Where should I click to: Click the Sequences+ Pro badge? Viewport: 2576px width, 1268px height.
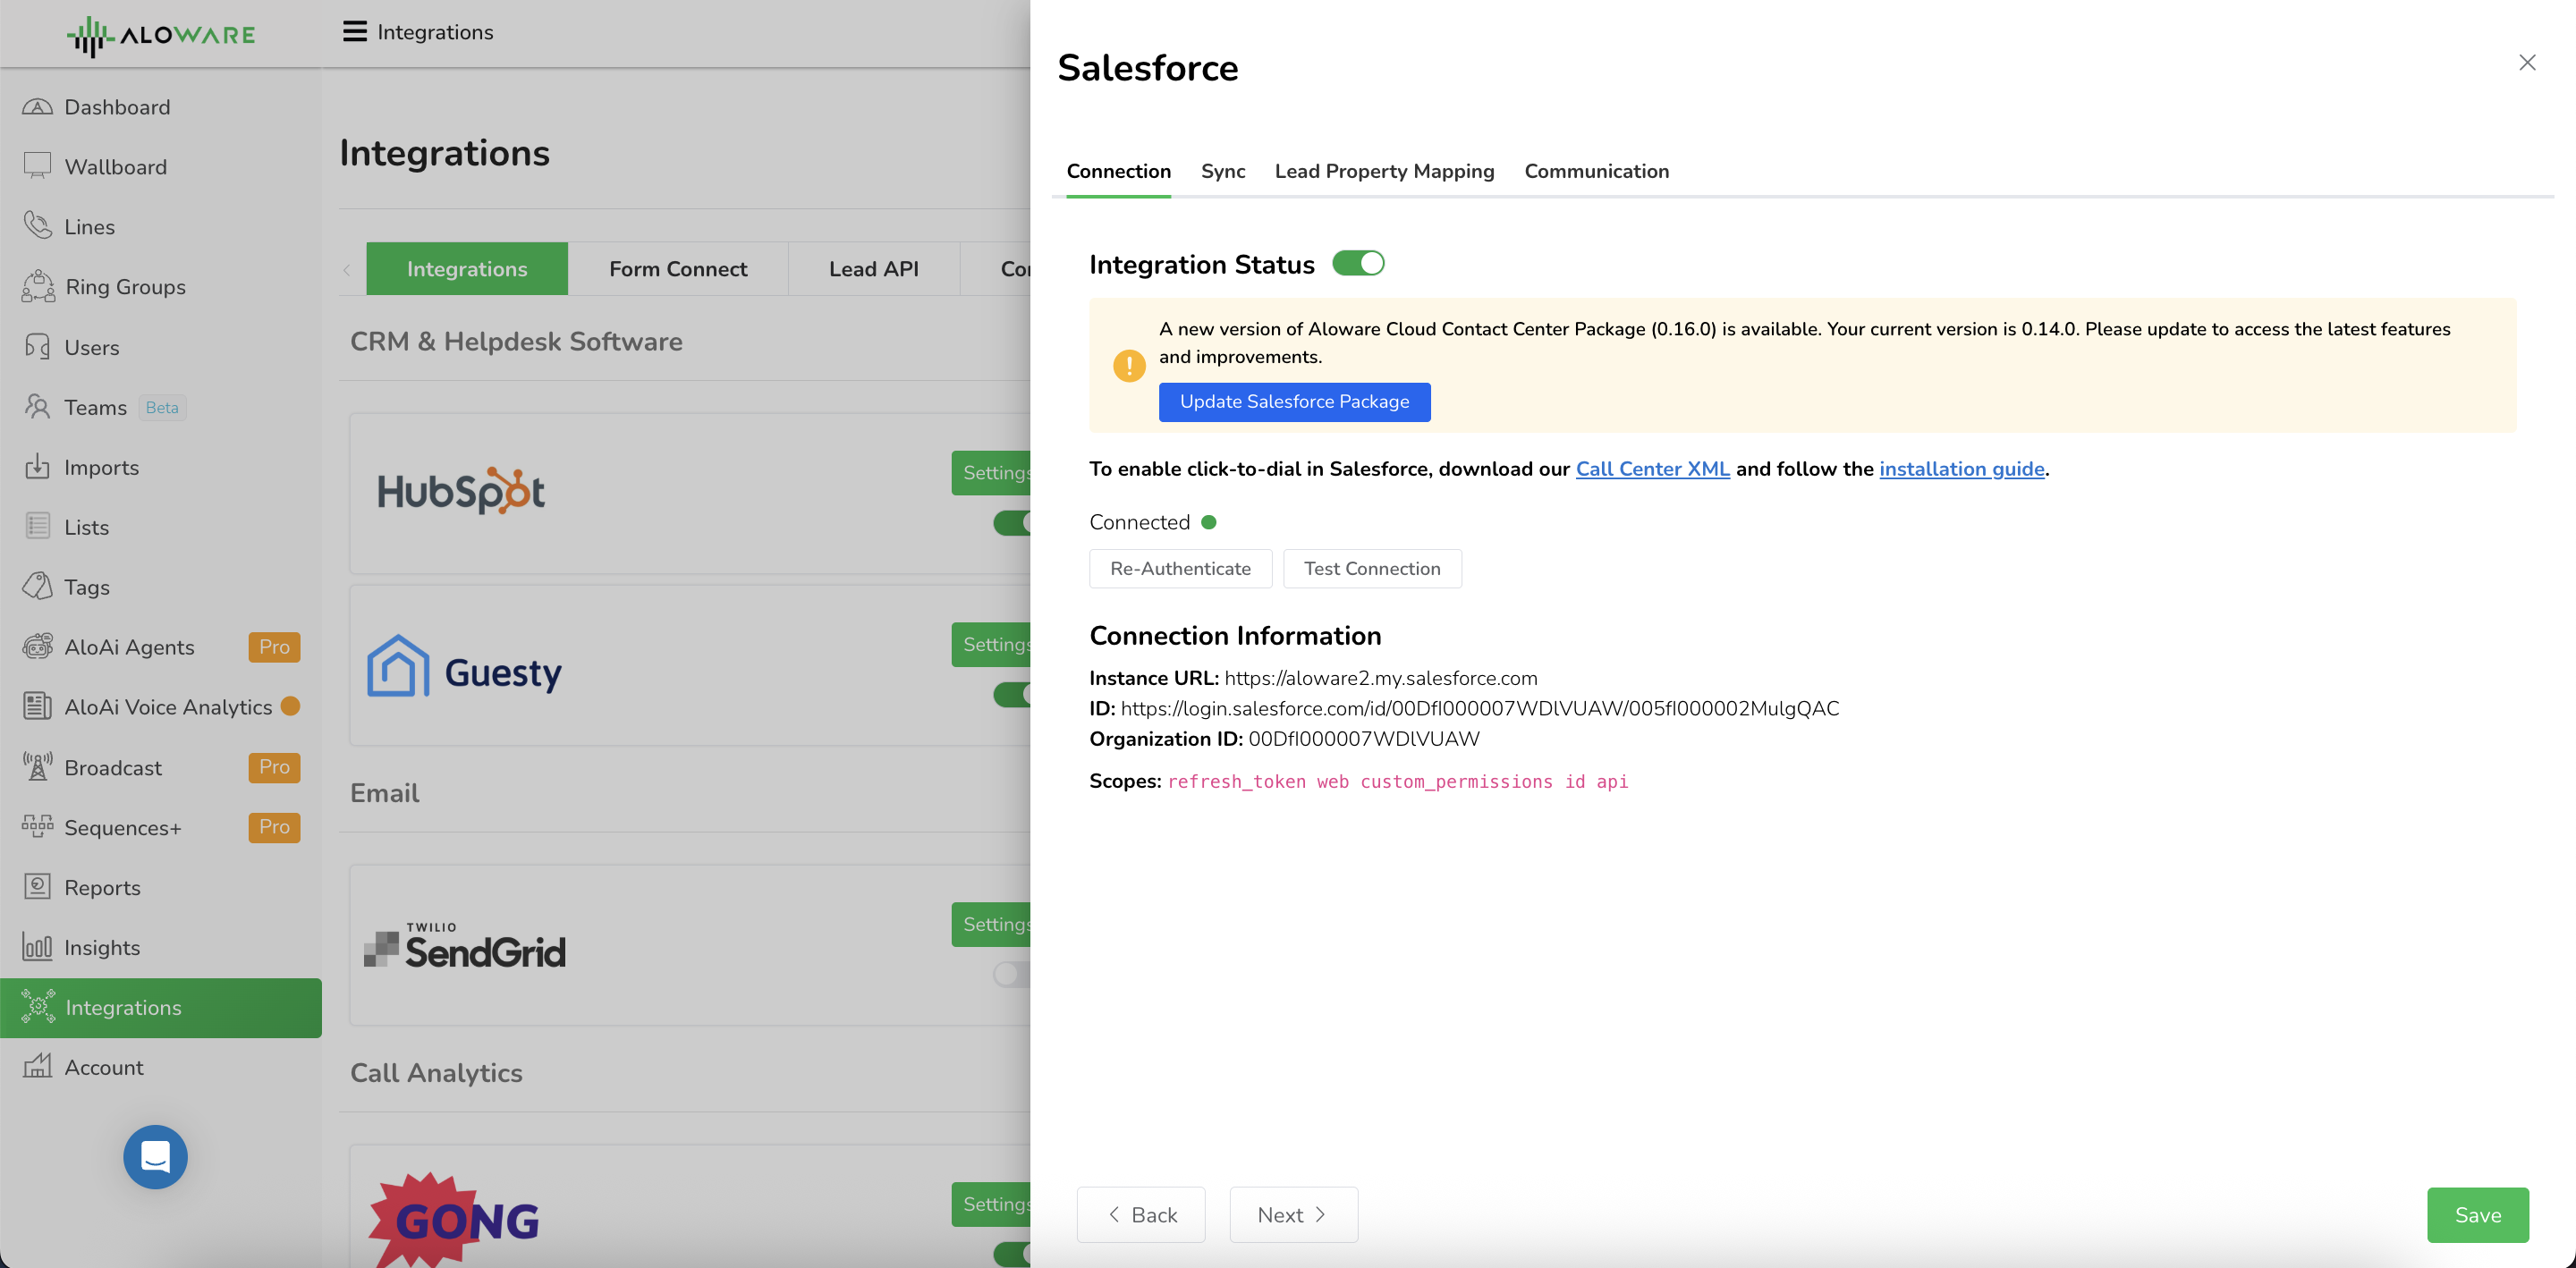[274, 827]
